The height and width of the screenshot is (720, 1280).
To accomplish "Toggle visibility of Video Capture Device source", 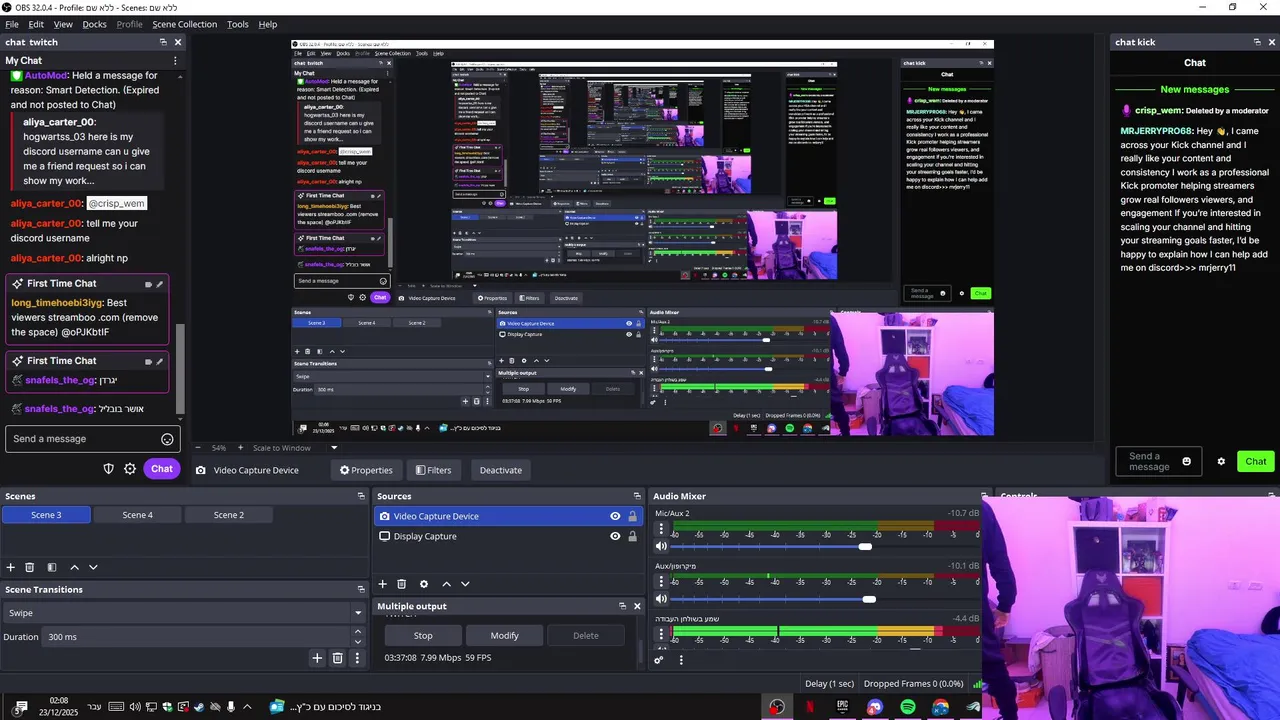I will pos(615,516).
